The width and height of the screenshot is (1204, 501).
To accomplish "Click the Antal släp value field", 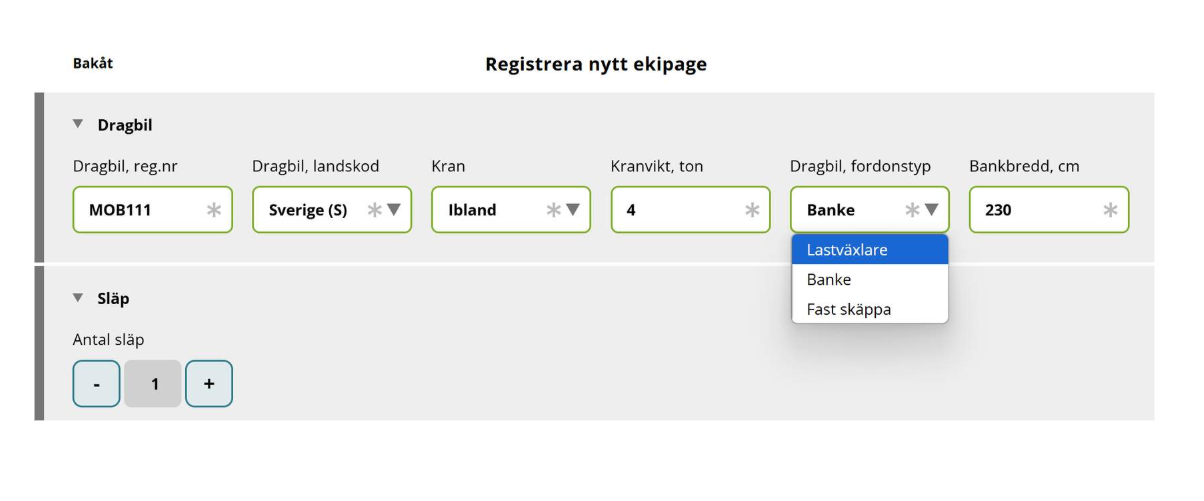I will [154, 384].
